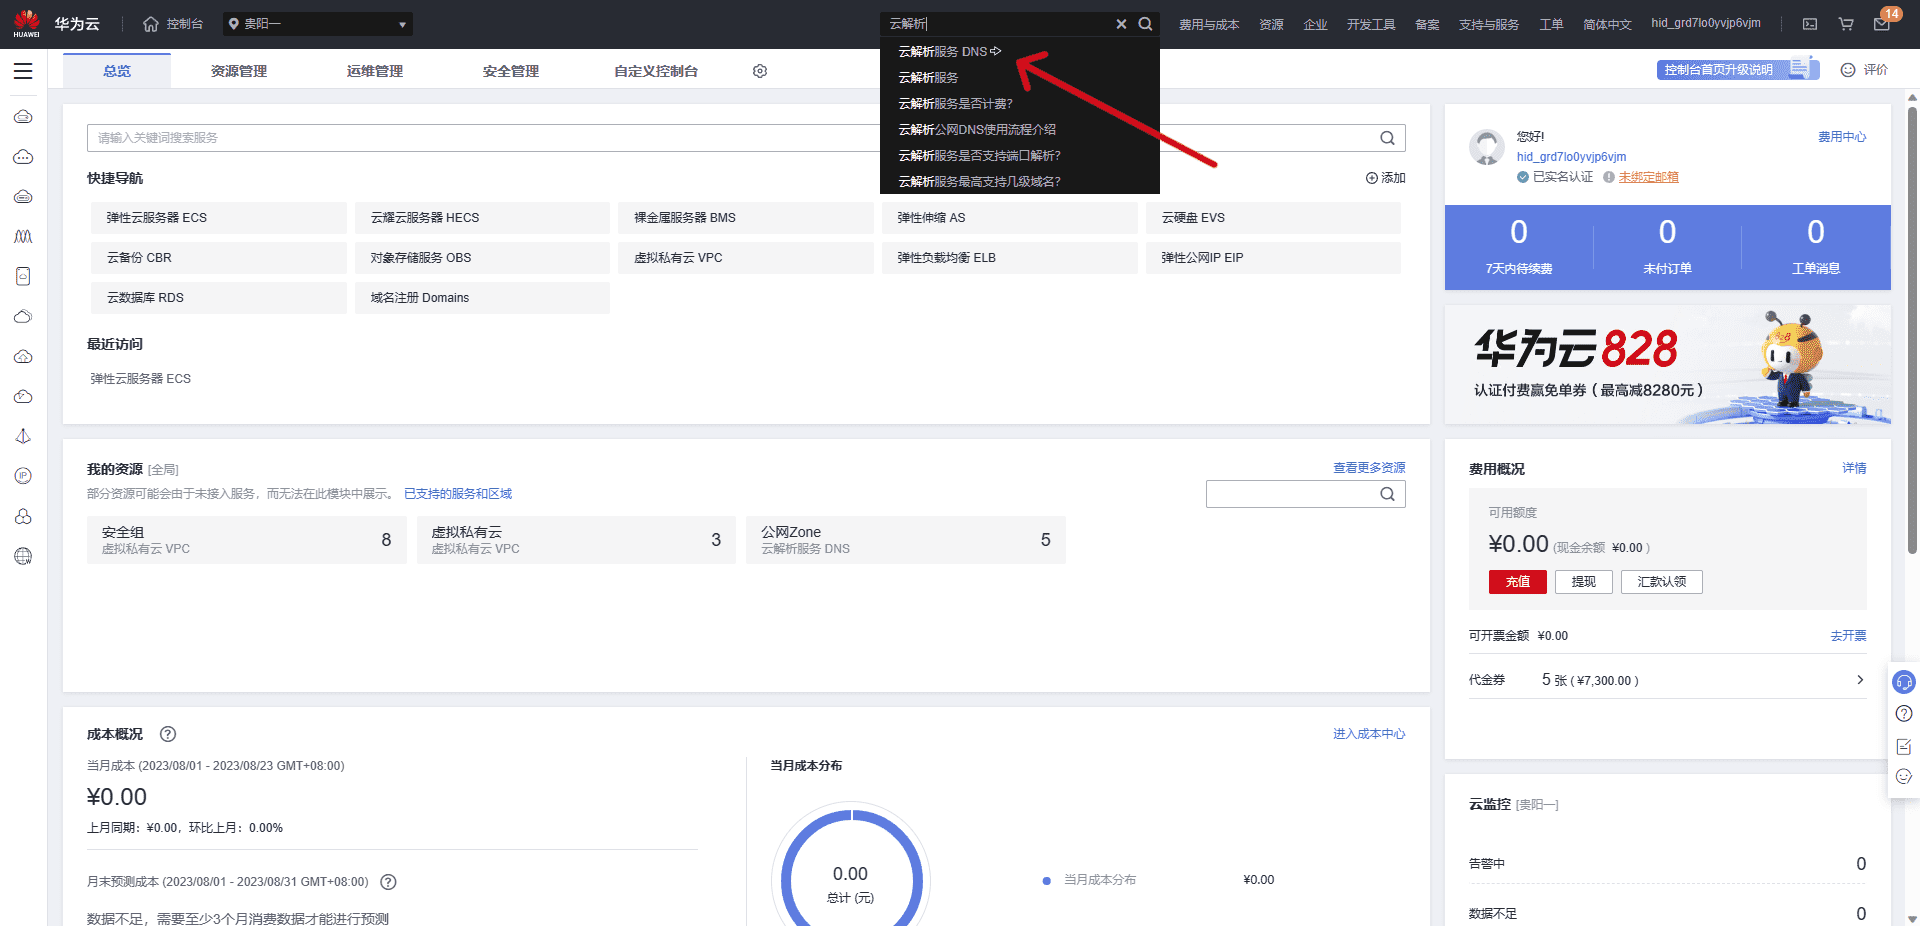
Task: Switch to the 运维管理 tab
Action: tap(375, 71)
